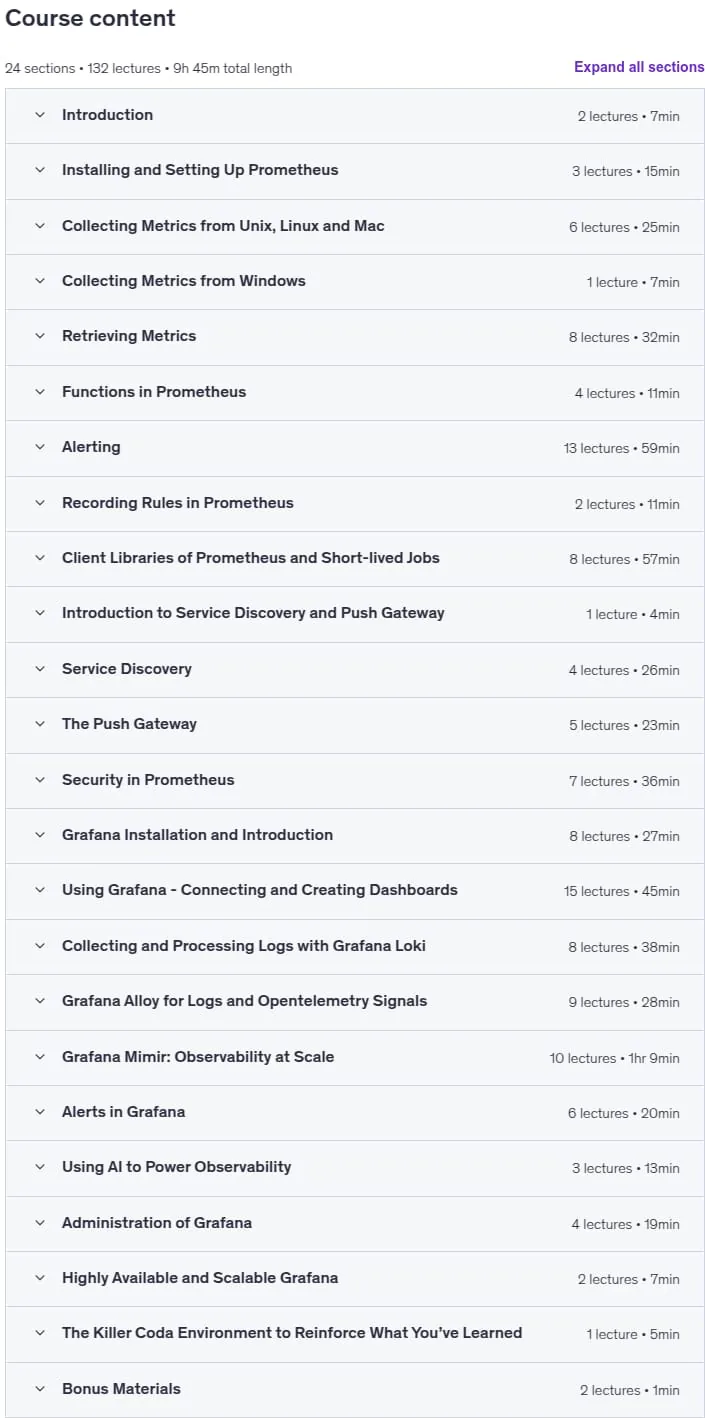This screenshot has width=705, height=1418.
Task: Expand all sections of the course
Action: coord(639,67)
